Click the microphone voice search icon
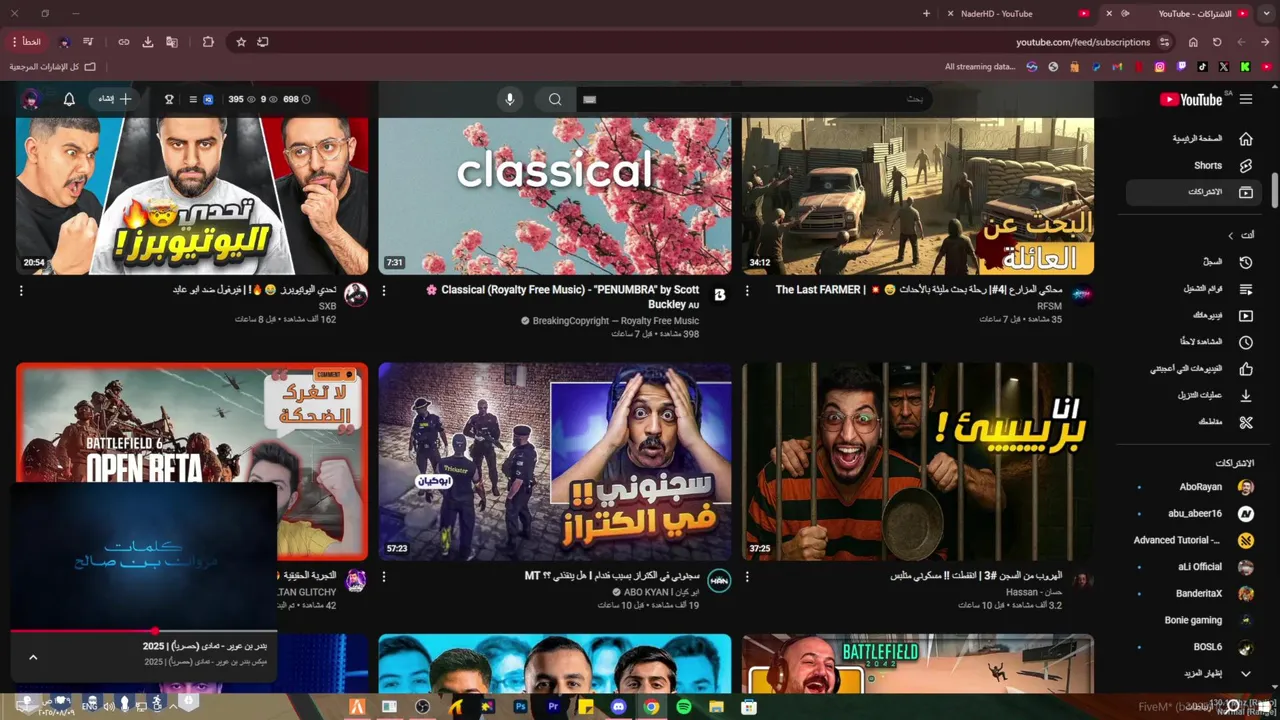 510,99
